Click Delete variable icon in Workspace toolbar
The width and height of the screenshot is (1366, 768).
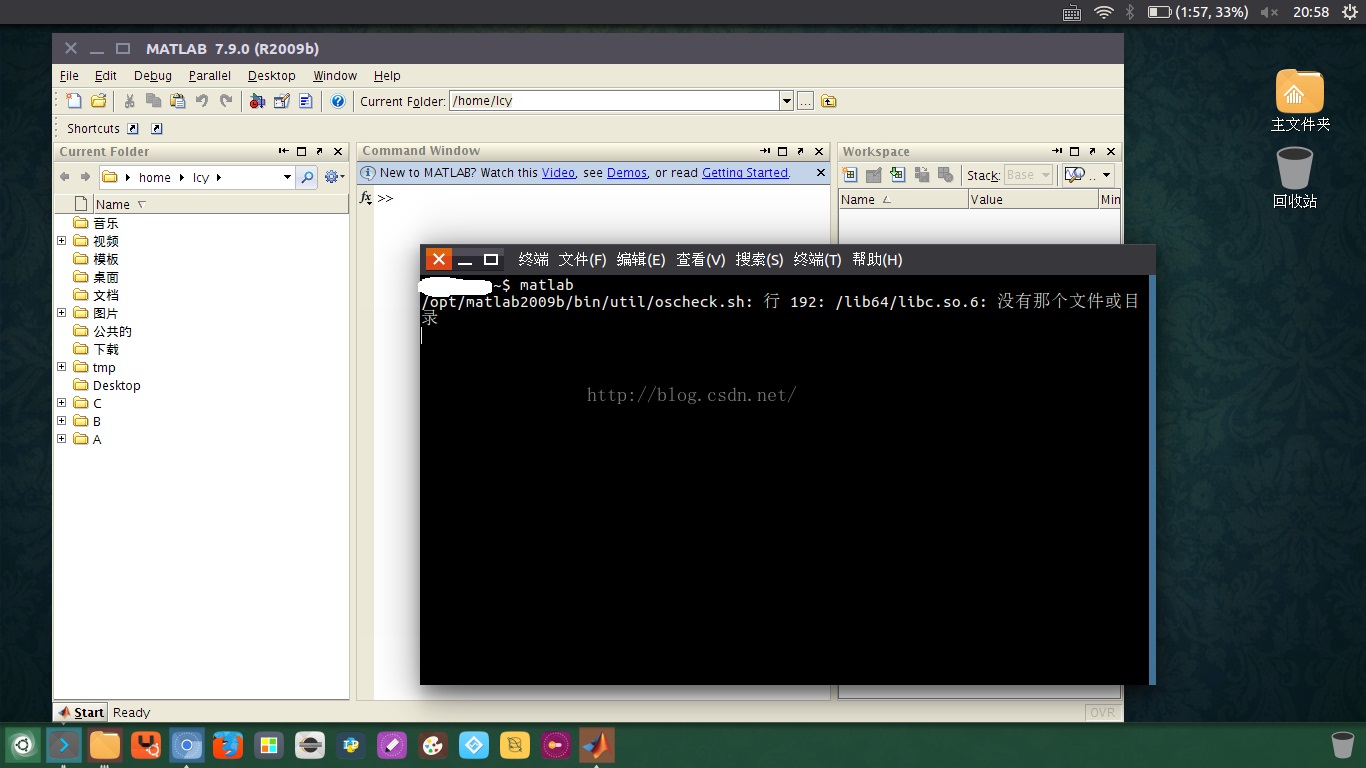click(x=946, y=175)
